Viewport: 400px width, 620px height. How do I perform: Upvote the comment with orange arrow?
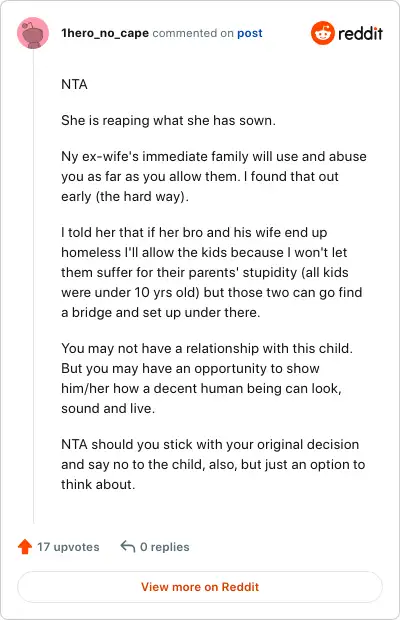[x=25, y=546]
